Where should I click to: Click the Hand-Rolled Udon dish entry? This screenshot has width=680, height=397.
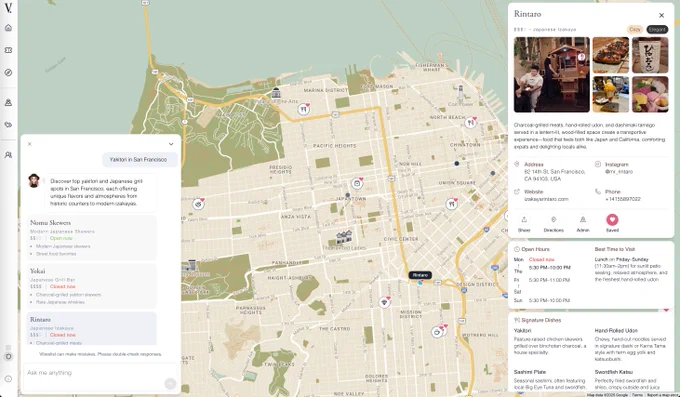(631, 345)
